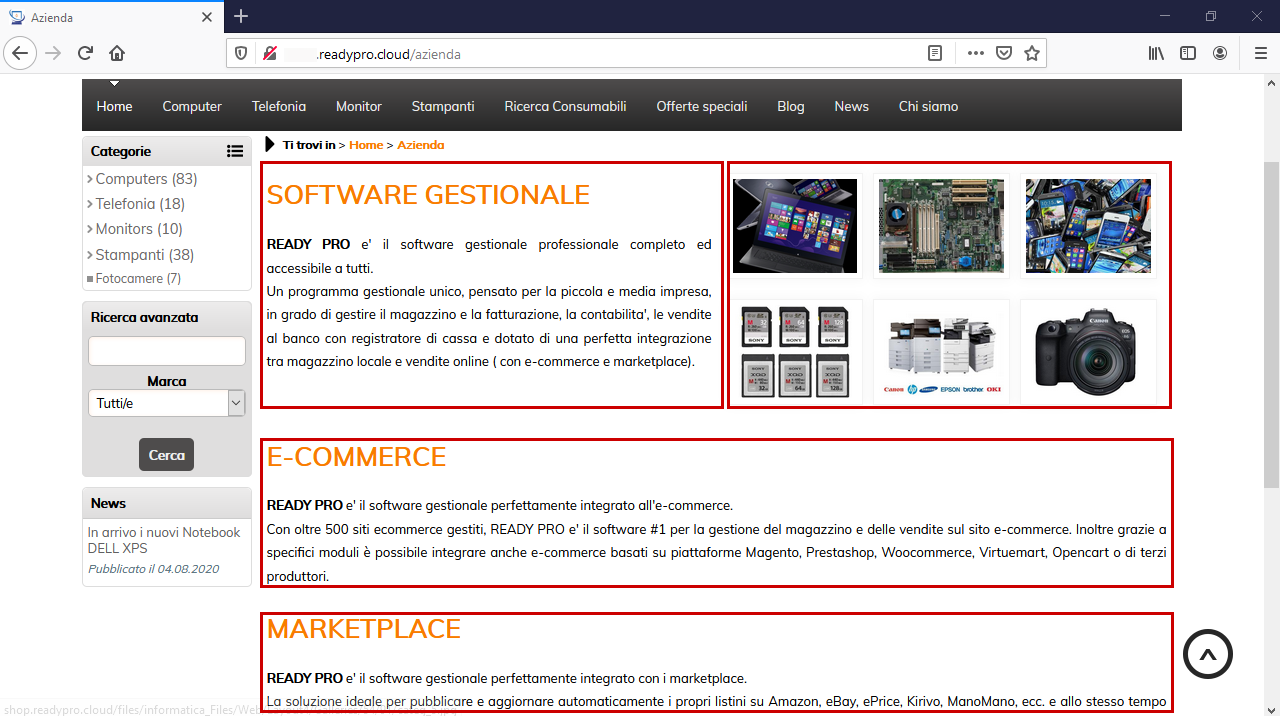
Task: Toggle reader view icon in address bar
Action: (935, 53)
